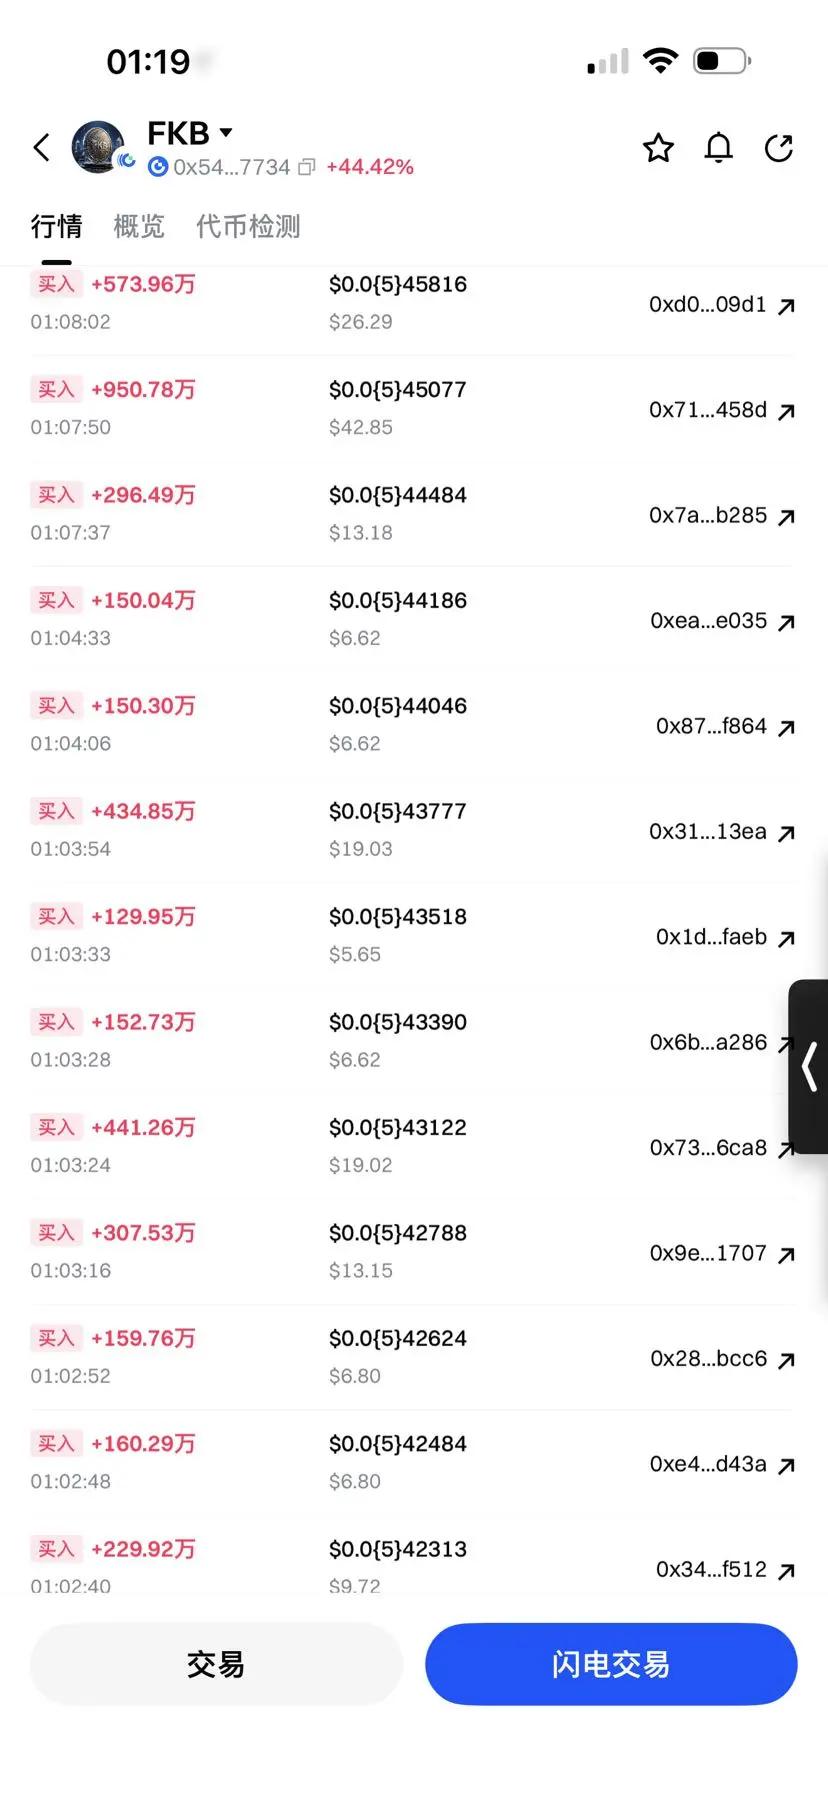Expand the FKB token dropdown arrow

[226, 132]
